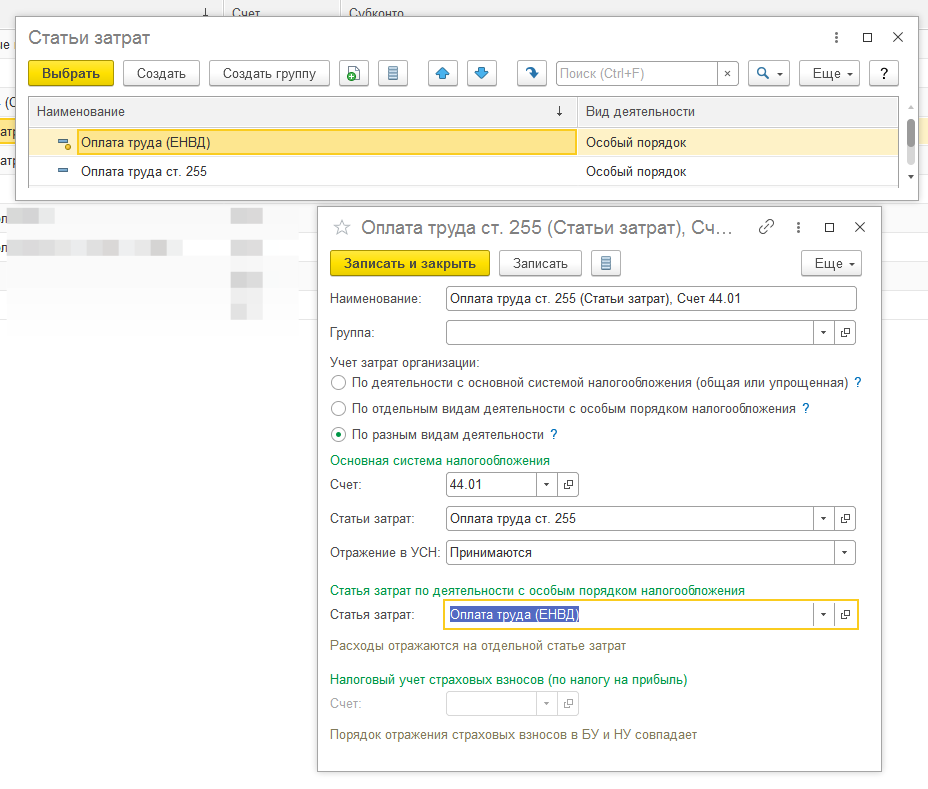Click the list report icon in the Статьи затрат toolbar
Screen dimensions: 928x789
[393, 73]
